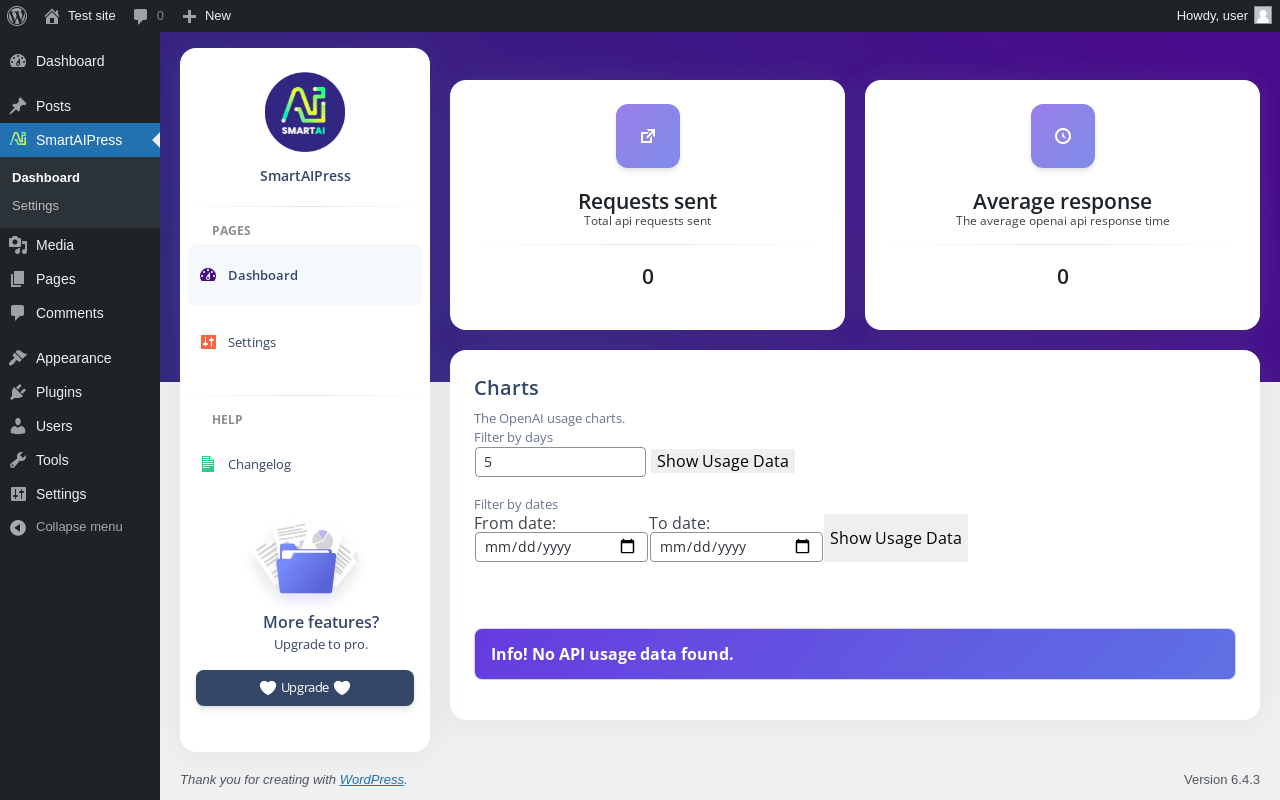Click the folder illustration above More features

pyautogui.click(x=305, y=560)
